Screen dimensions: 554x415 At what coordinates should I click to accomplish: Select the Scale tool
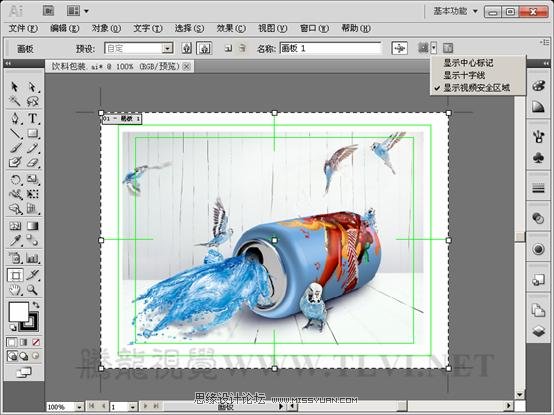click(x=32, y=179)
